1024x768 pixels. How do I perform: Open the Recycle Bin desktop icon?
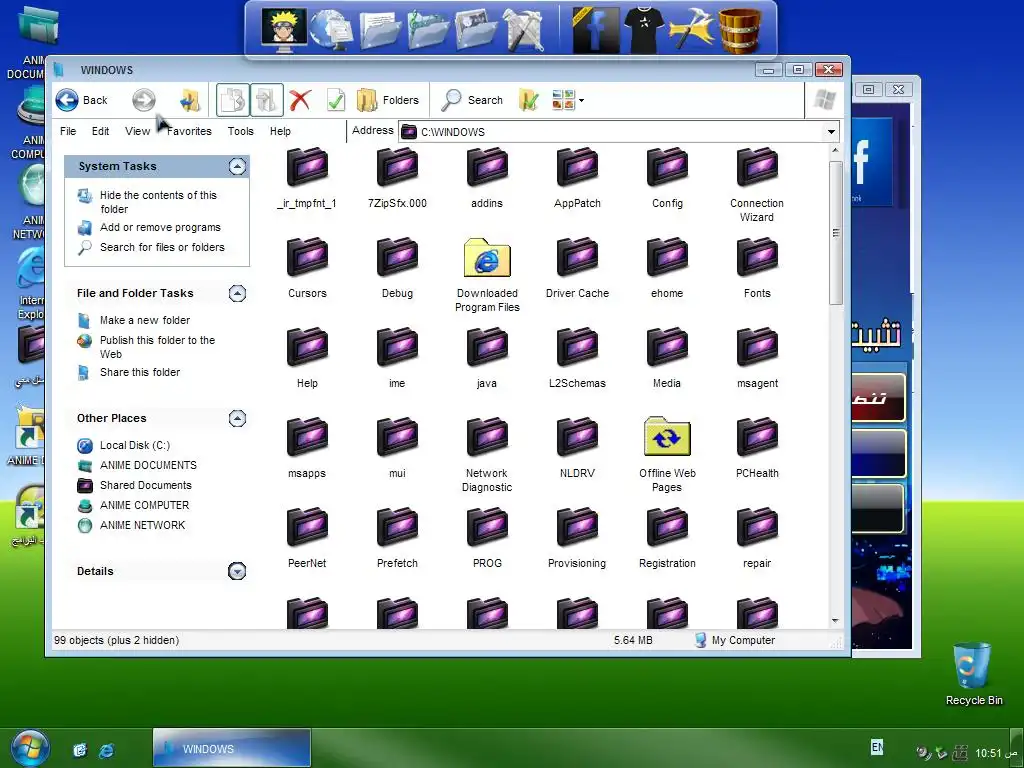click(974, 675)
